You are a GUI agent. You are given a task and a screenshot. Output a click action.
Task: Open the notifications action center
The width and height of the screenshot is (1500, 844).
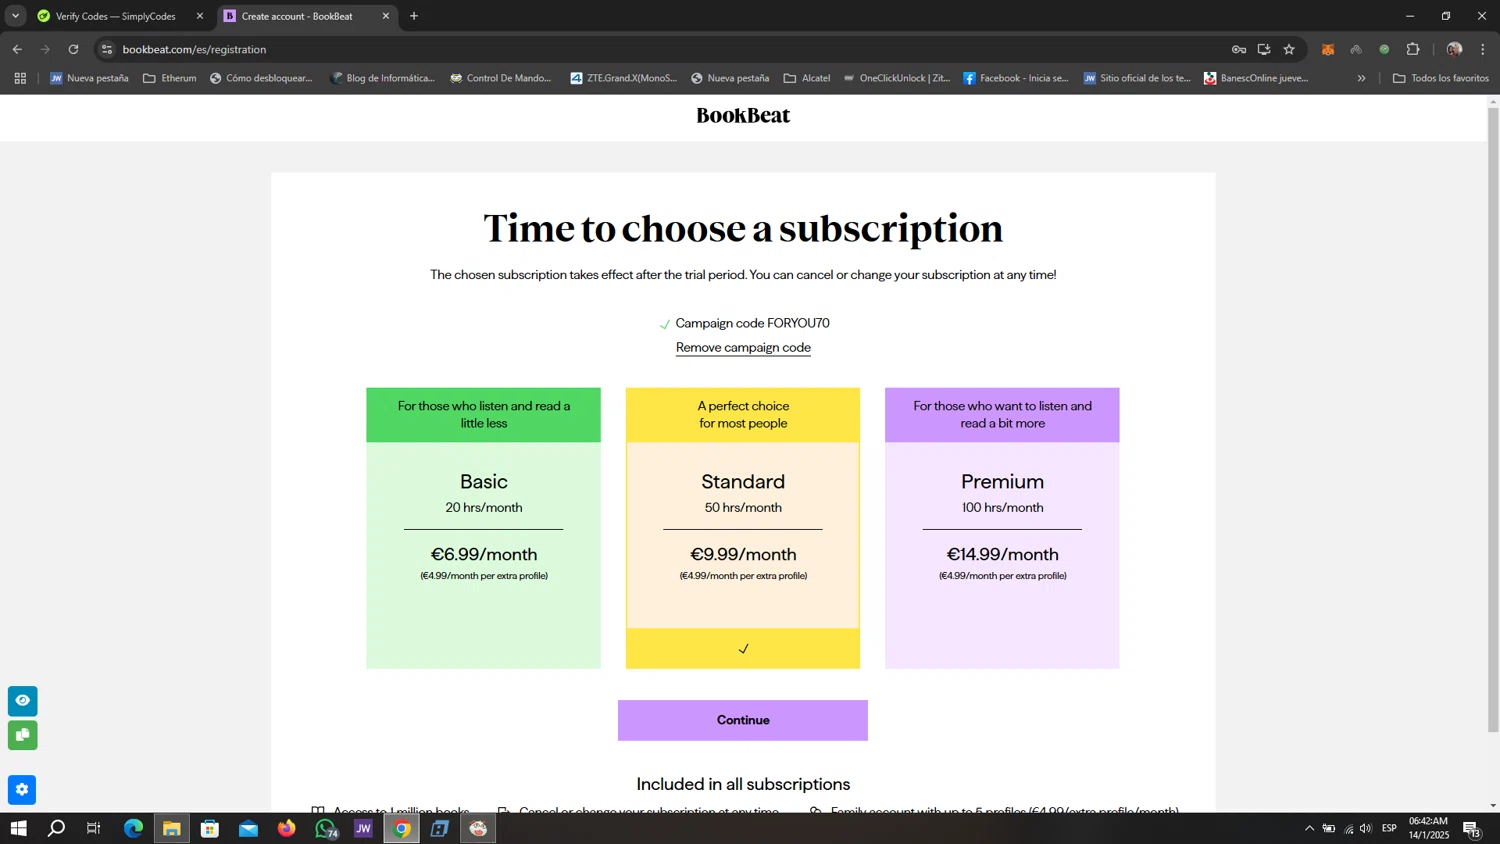tap(1472, 828)
